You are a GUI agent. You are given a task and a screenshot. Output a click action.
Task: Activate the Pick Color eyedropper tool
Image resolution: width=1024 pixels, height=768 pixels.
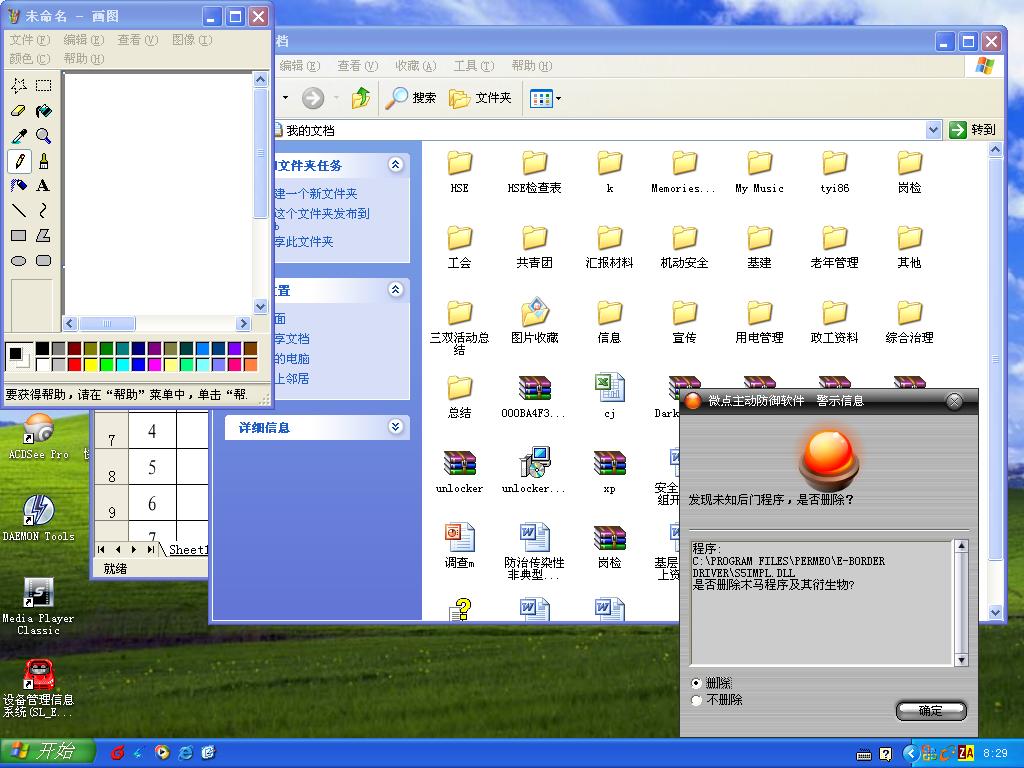click(19, 136)
